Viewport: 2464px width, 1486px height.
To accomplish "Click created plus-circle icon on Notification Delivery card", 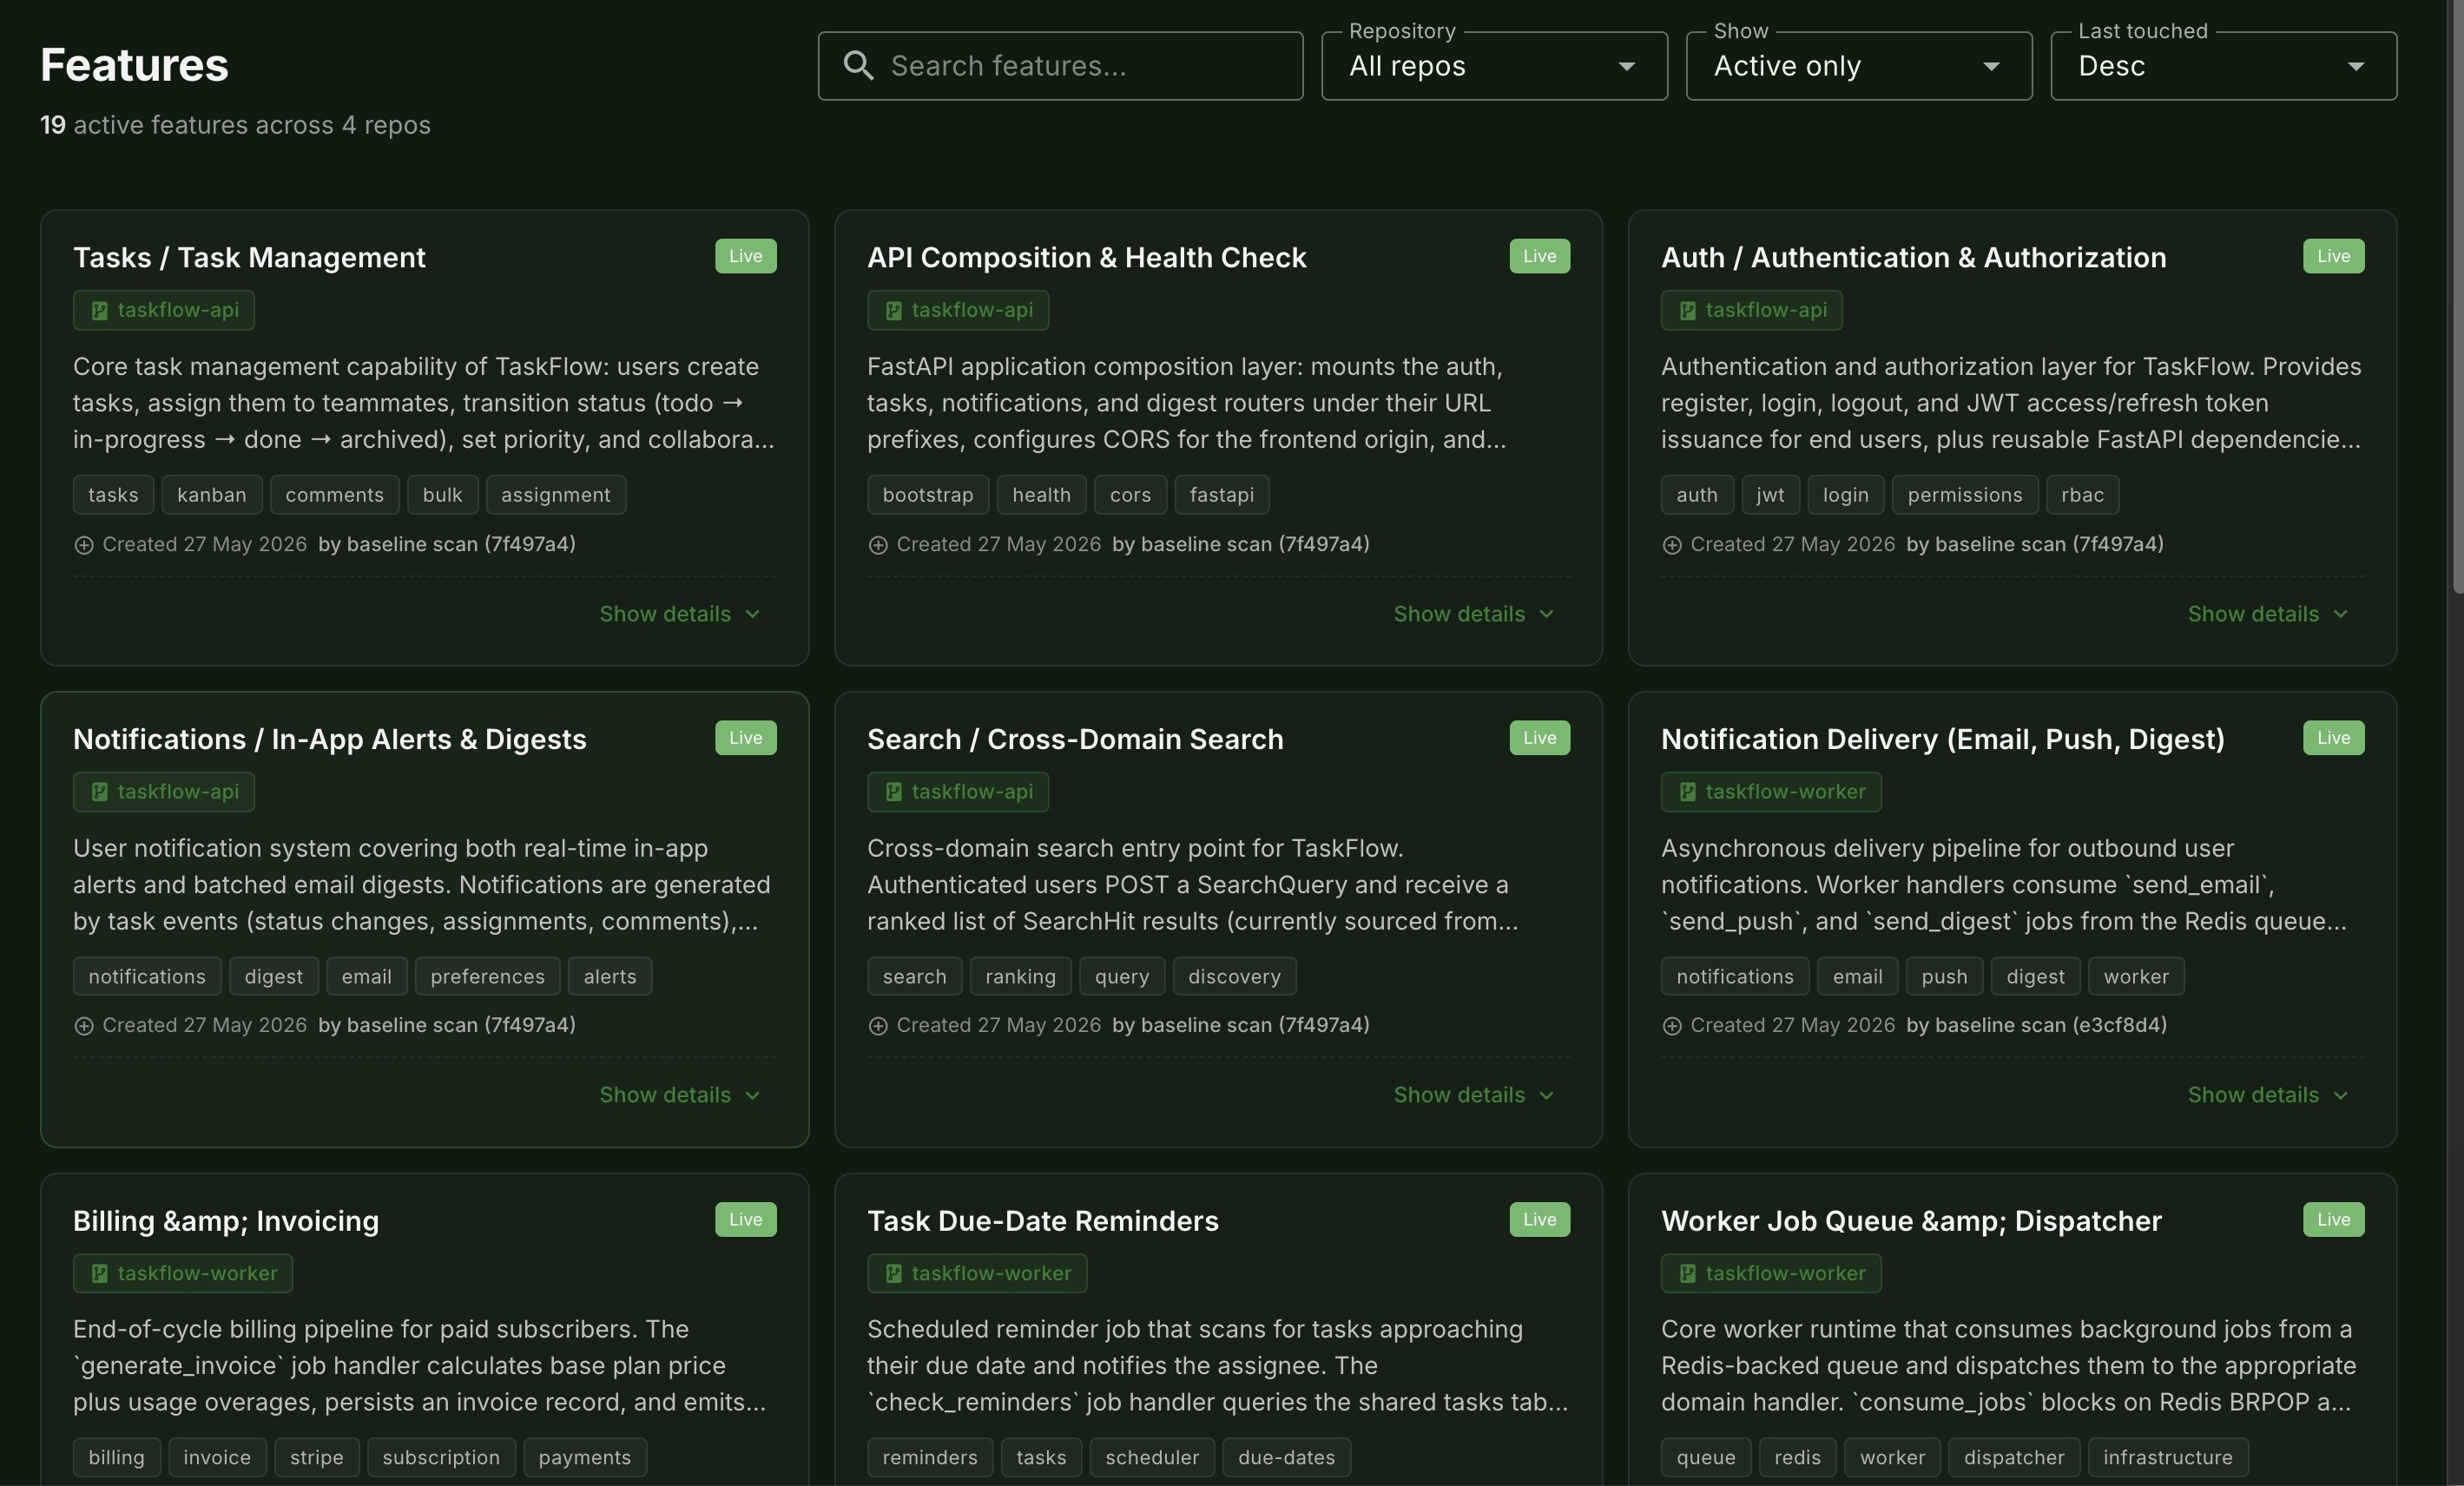I will coord(1672,1026).
